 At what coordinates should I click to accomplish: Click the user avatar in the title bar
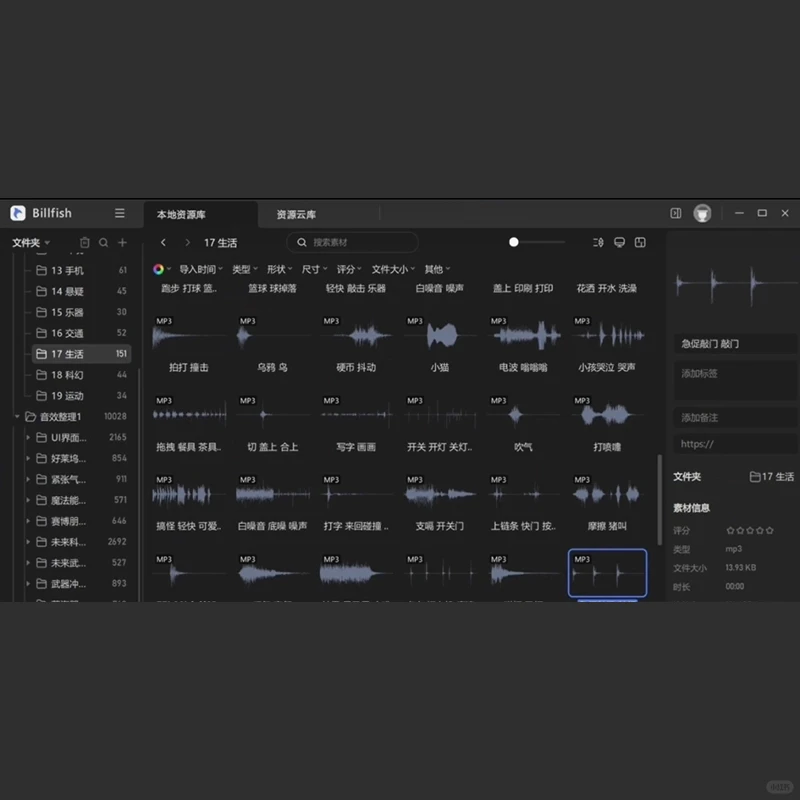coord(702,213)
